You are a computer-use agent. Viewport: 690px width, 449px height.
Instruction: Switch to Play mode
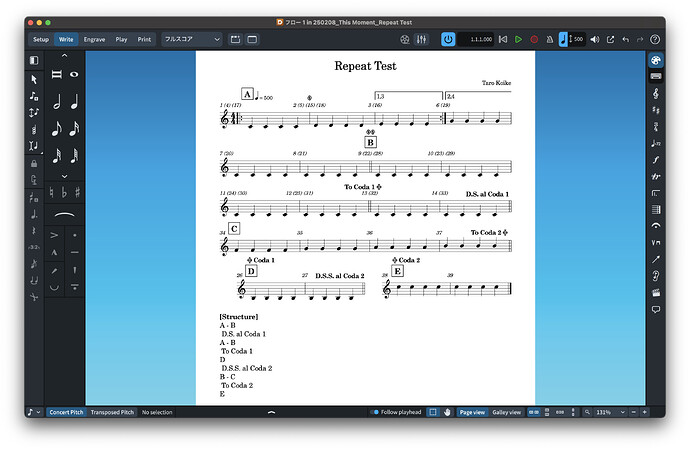[121, 40]
